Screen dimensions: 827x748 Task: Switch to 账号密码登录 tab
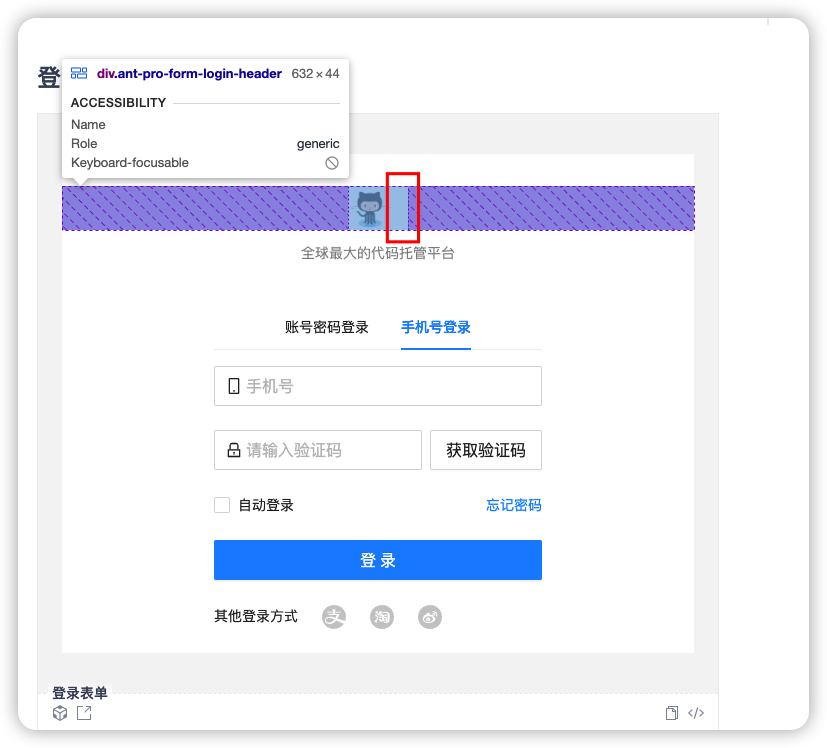pos(326,328)
